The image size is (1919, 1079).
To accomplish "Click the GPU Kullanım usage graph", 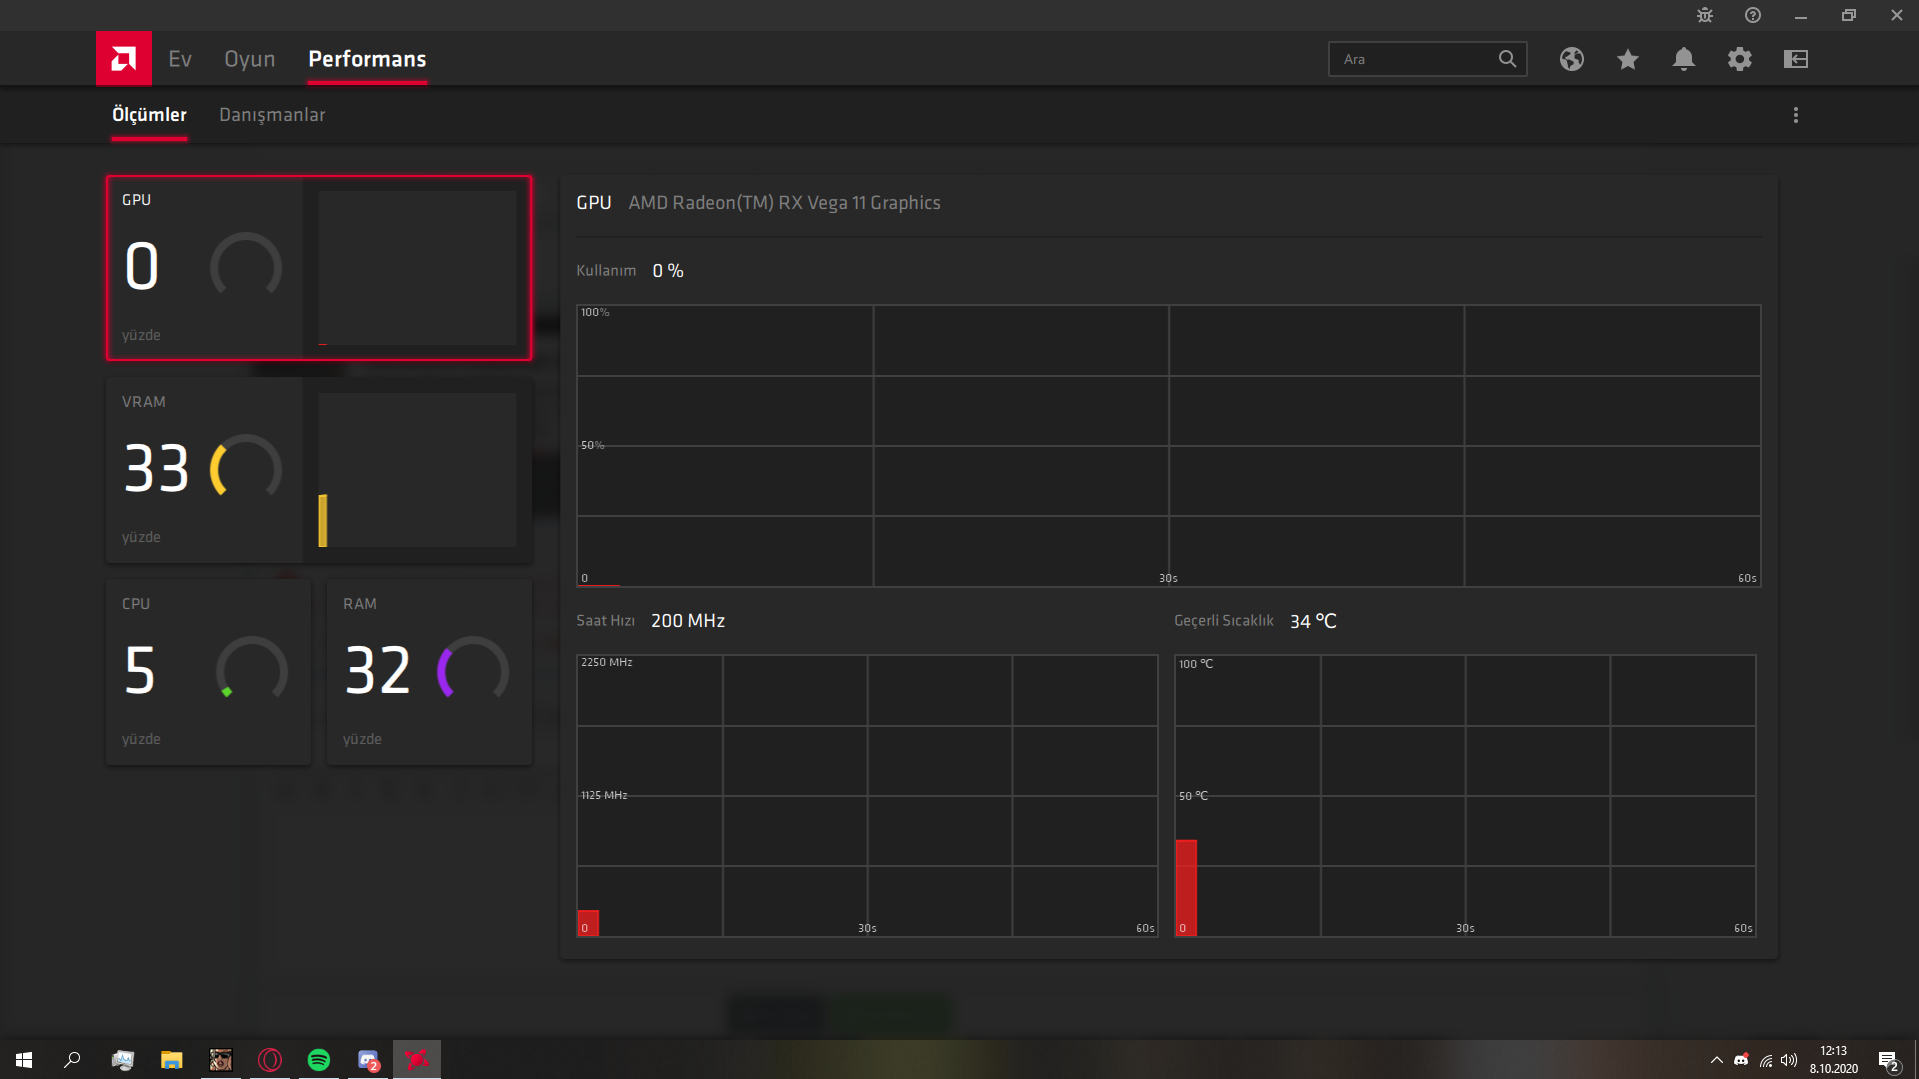I will point(1168,445).
